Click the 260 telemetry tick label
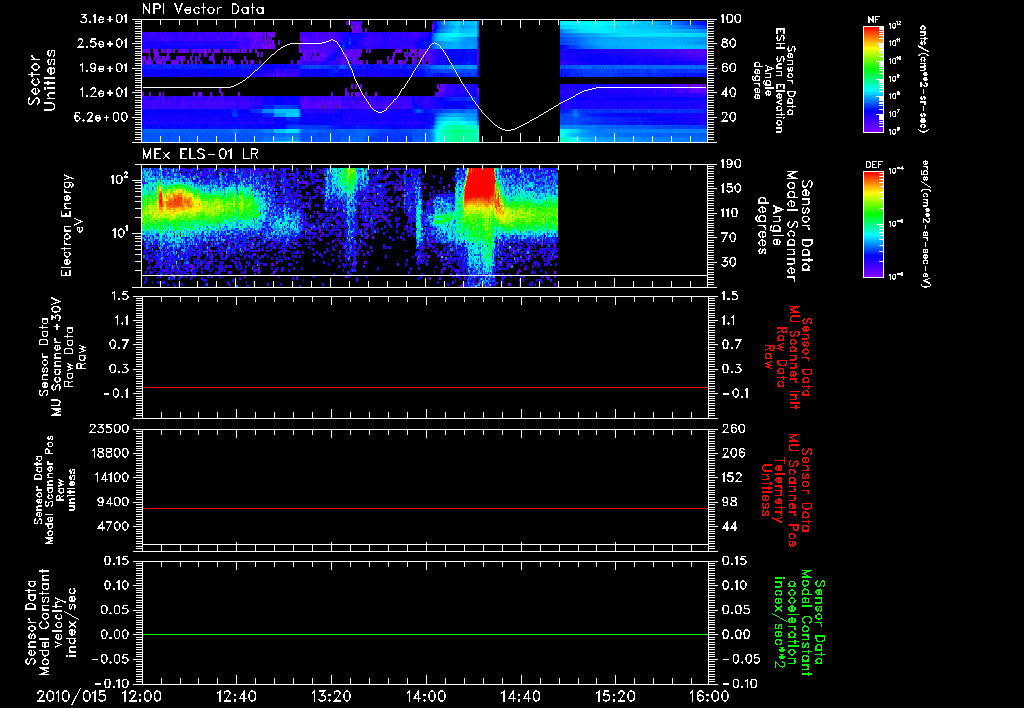 click(x=733, y=428)
